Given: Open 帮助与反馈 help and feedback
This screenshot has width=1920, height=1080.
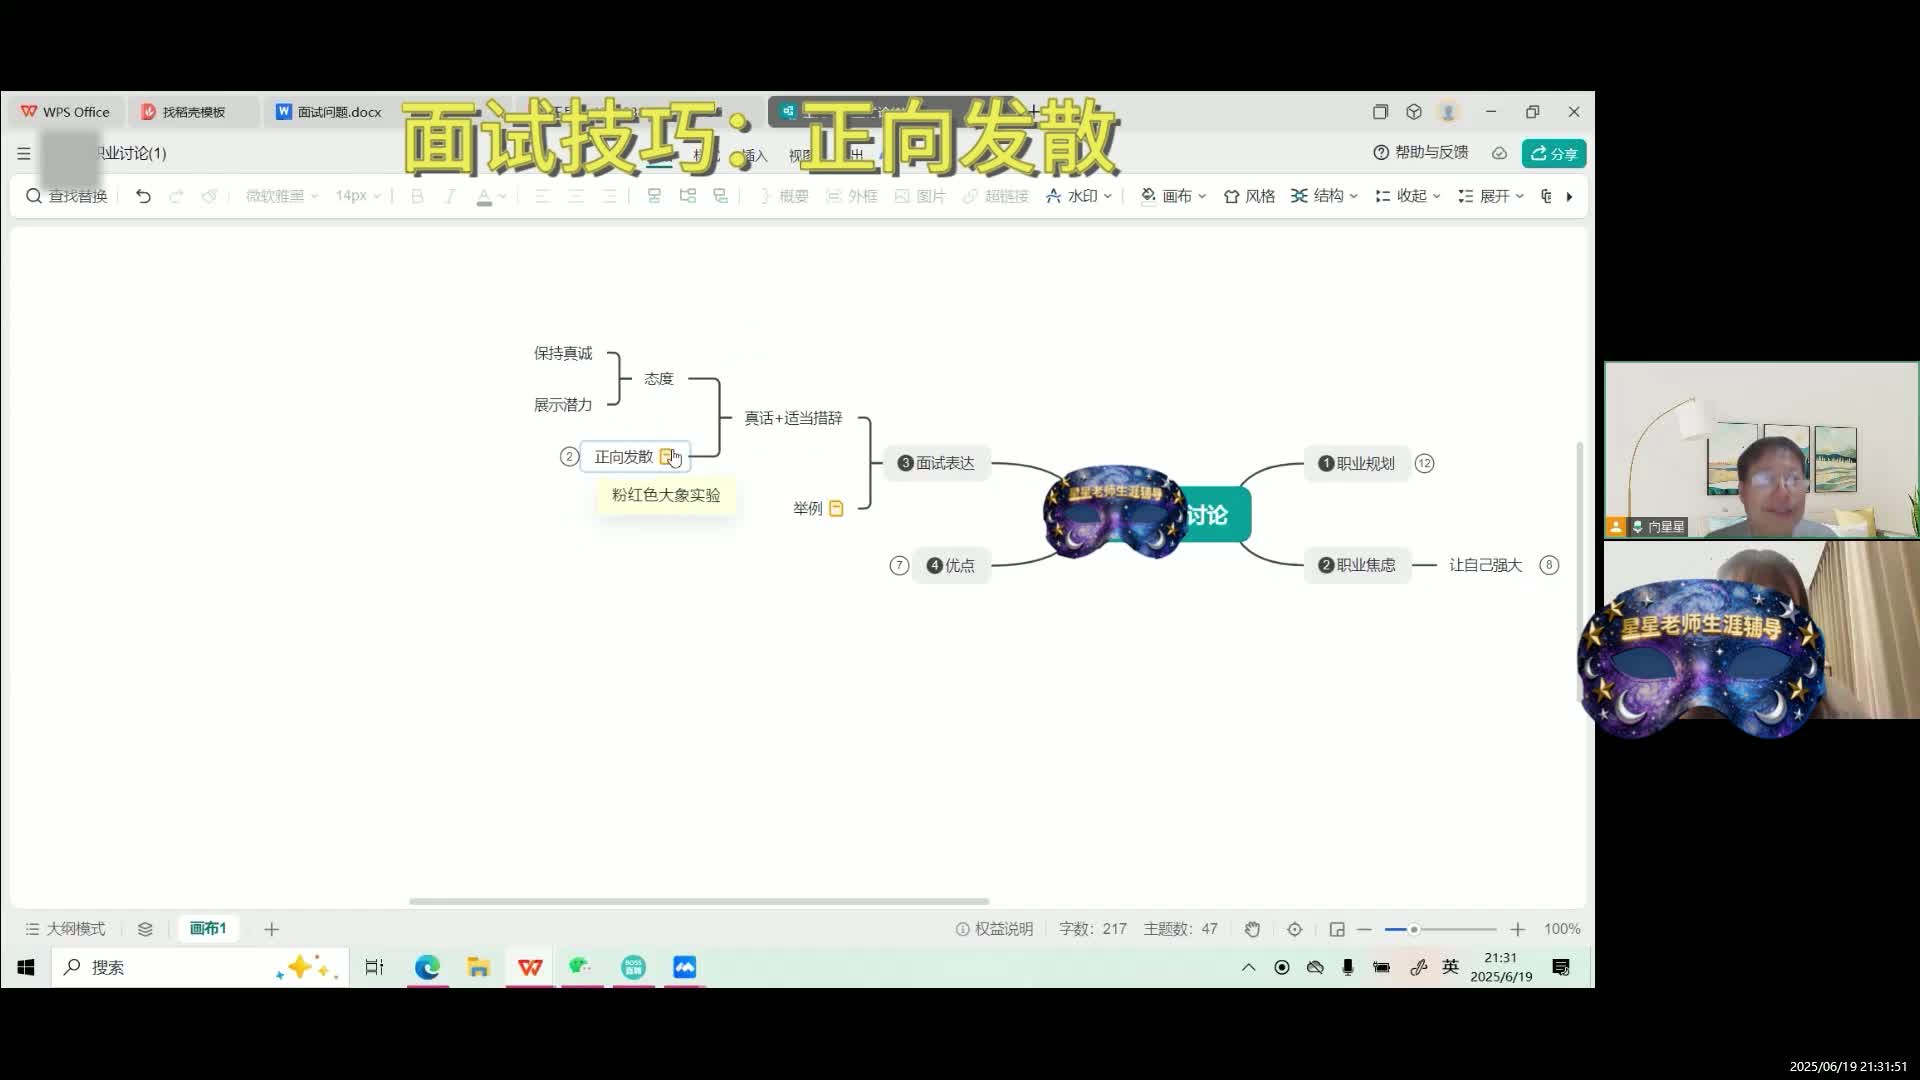Looking at the screenshot, I should (1421, 152).
